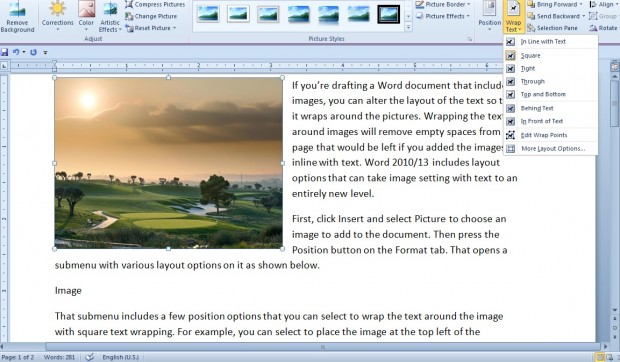Screen dimensions: 620x362
Task: Open the Rotate menu
Action: (x=603, y=28)
